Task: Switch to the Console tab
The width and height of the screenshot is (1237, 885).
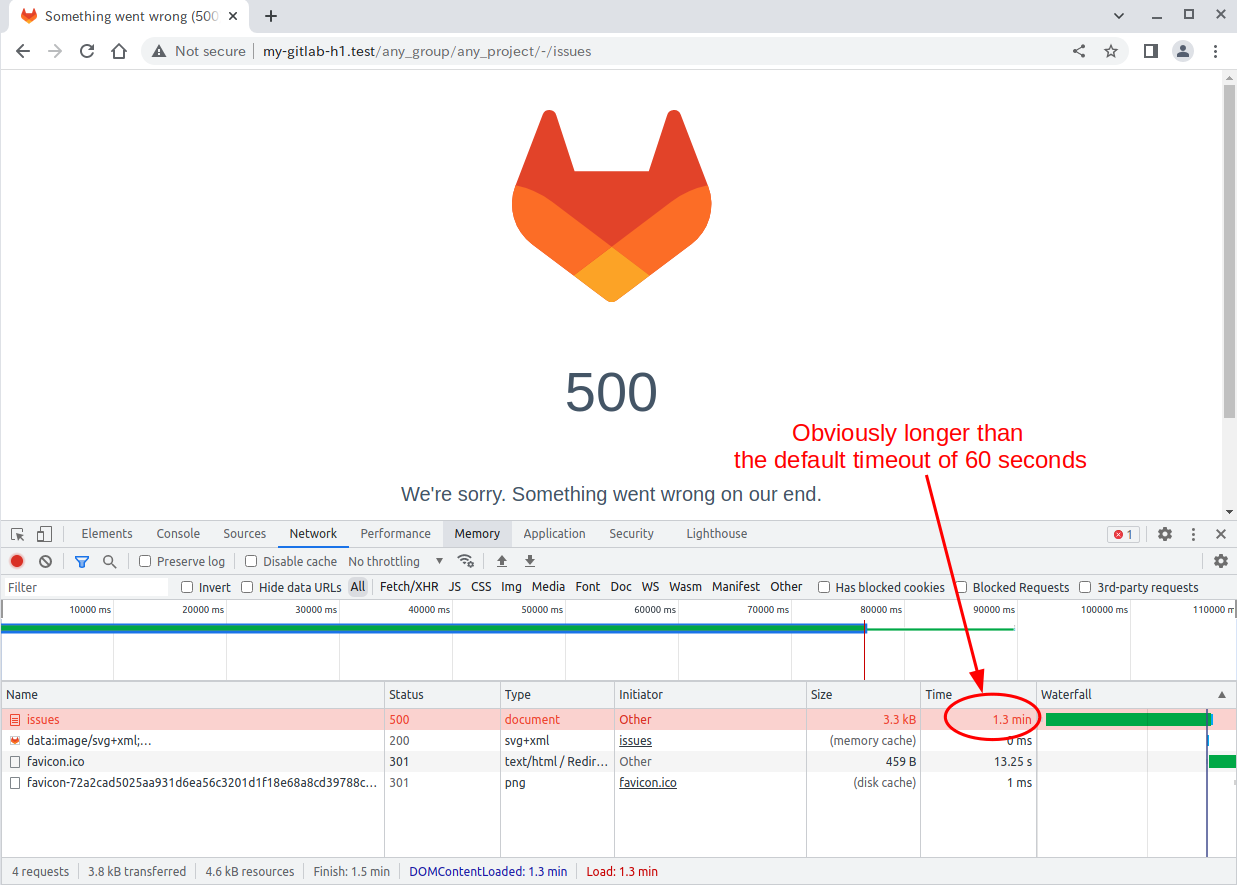Action: click(178, 534)
